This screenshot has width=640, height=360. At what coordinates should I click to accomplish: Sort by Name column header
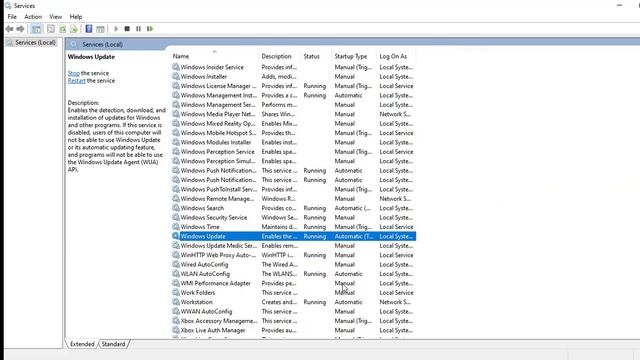(x=215, y=56)
